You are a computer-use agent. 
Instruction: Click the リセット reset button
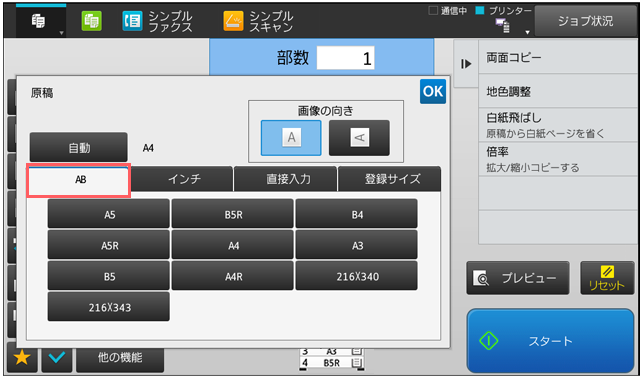tap(607, 278)
